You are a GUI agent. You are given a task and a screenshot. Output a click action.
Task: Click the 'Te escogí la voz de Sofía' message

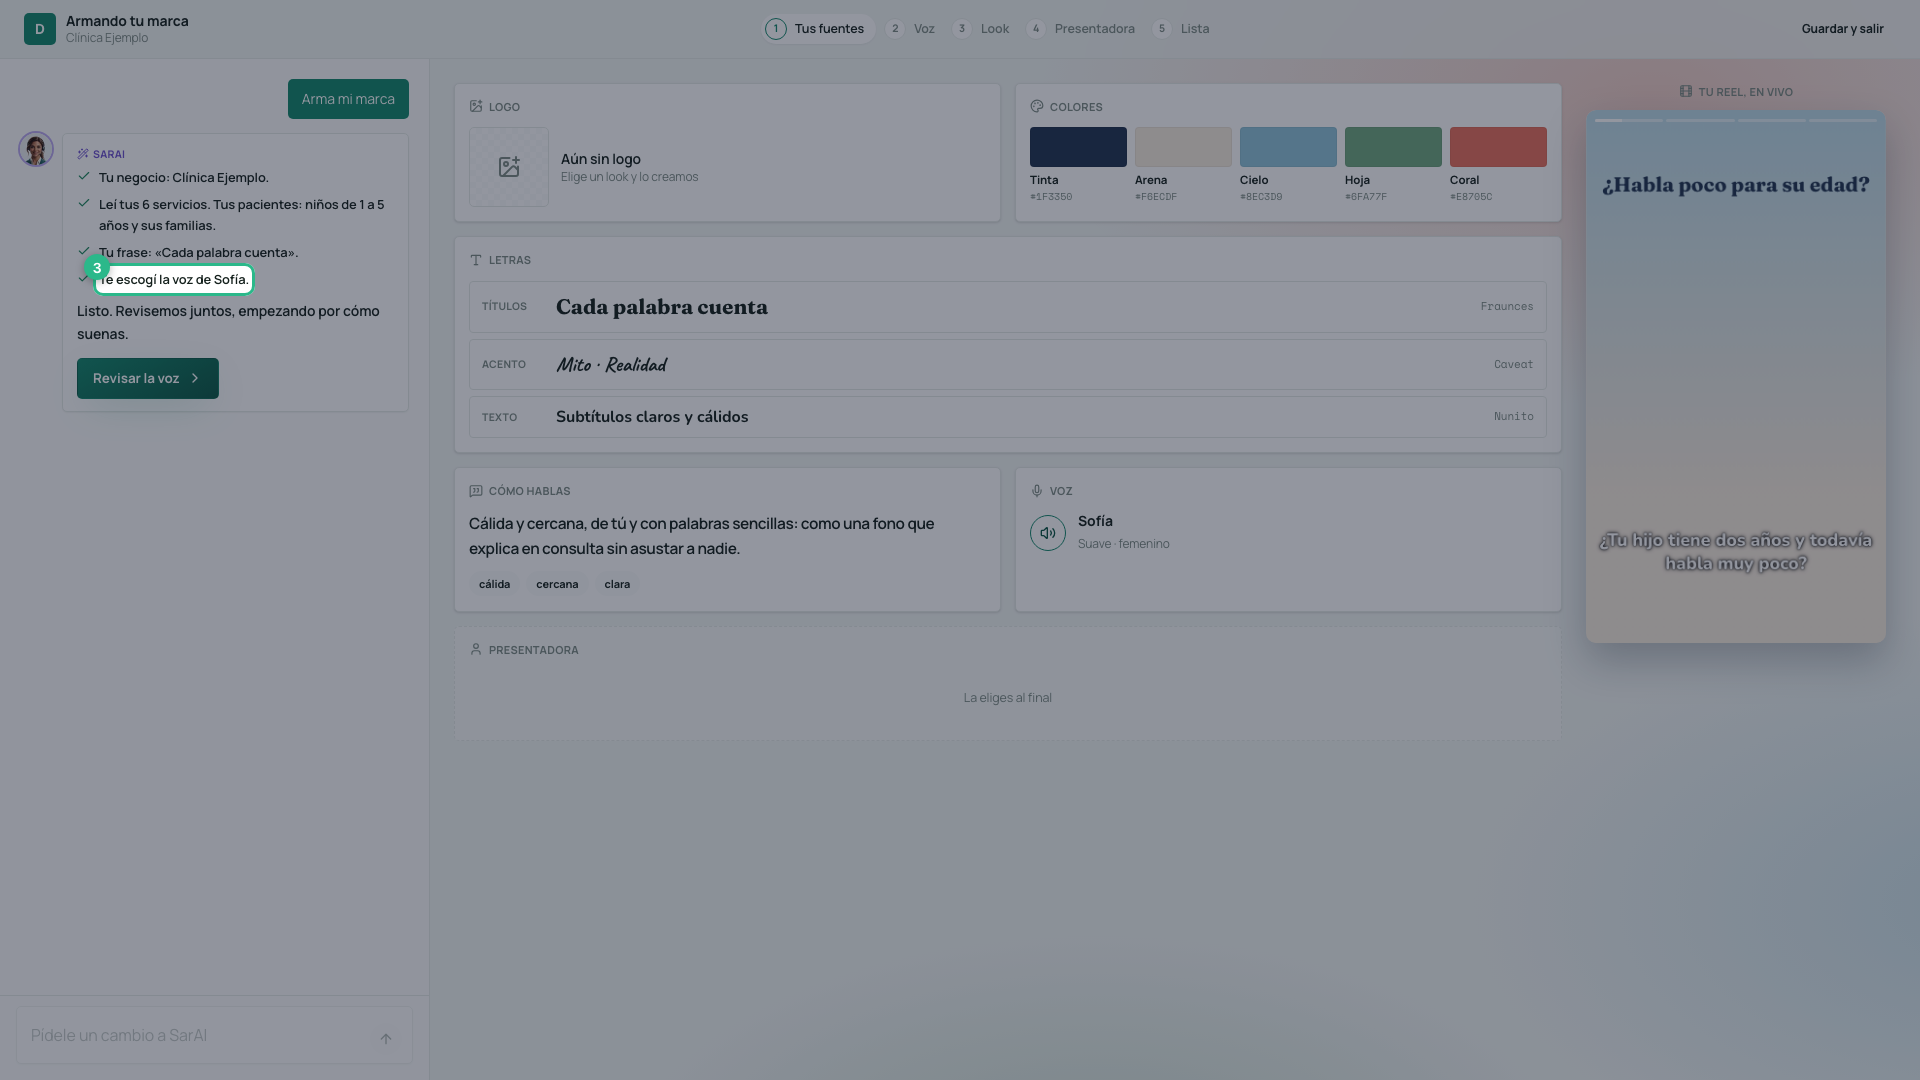pos(174,280)
